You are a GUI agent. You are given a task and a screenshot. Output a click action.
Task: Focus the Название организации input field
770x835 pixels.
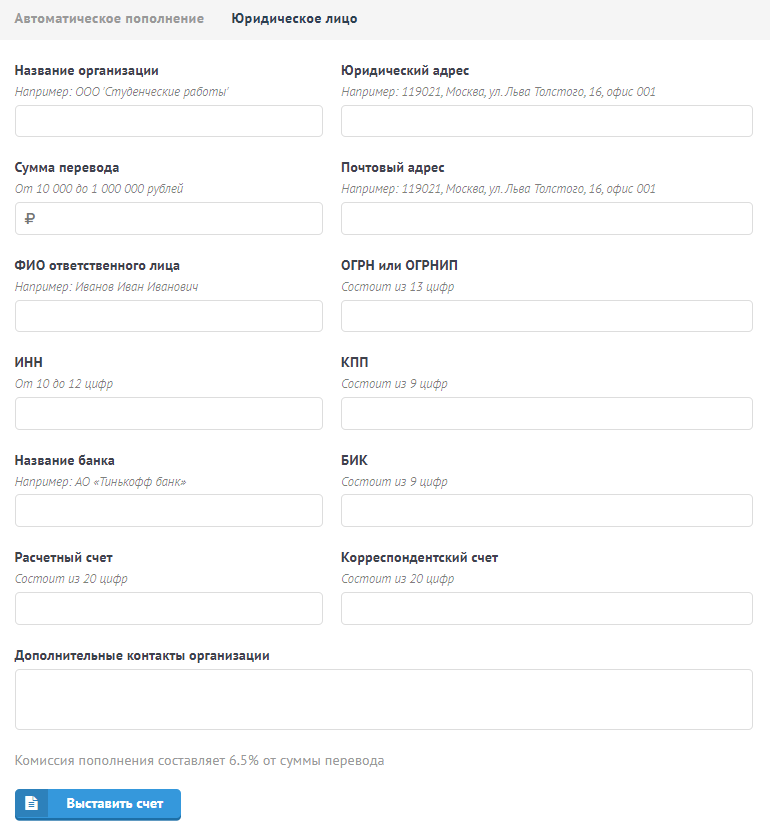(169, 121)
